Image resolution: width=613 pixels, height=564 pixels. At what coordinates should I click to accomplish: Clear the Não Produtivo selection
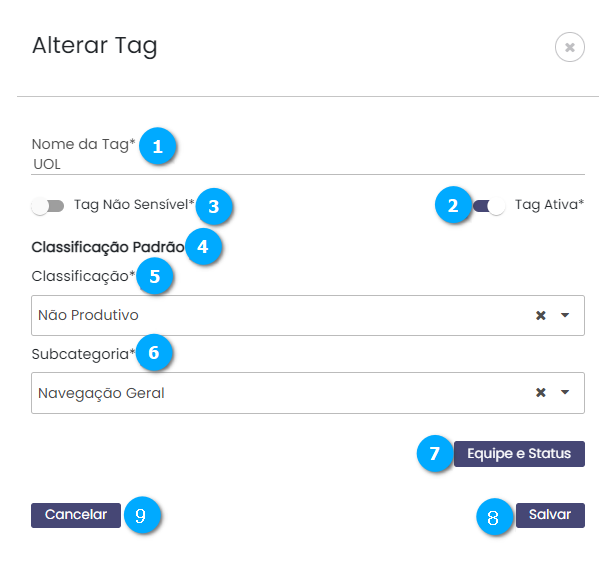[x=541, y=315]
